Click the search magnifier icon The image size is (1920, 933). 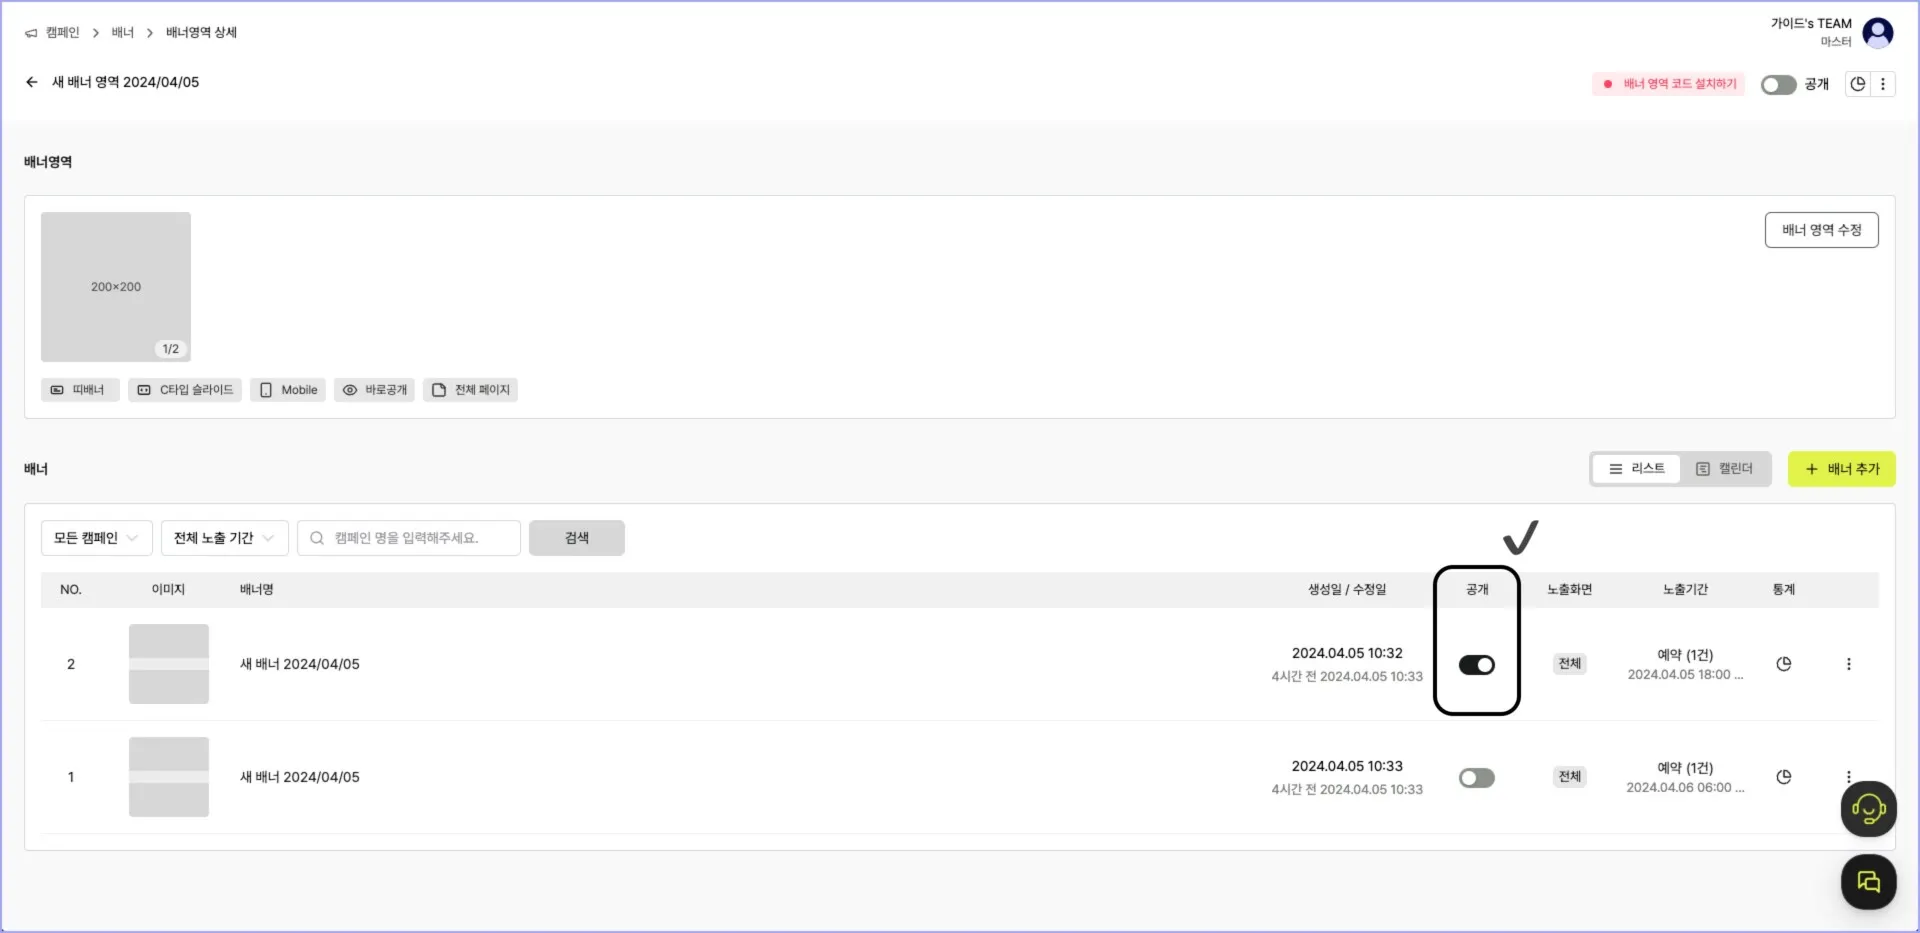point(317,538)
